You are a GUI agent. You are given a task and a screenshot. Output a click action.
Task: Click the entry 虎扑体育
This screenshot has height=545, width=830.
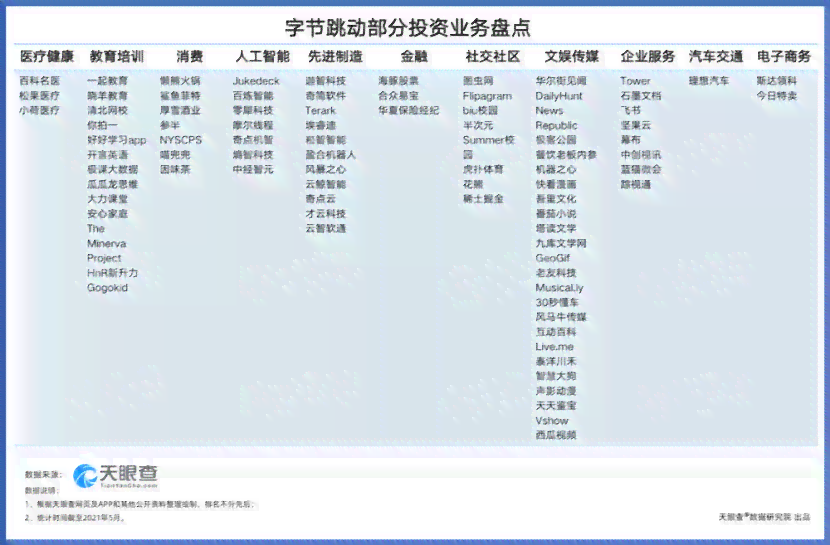click(483, 170)
